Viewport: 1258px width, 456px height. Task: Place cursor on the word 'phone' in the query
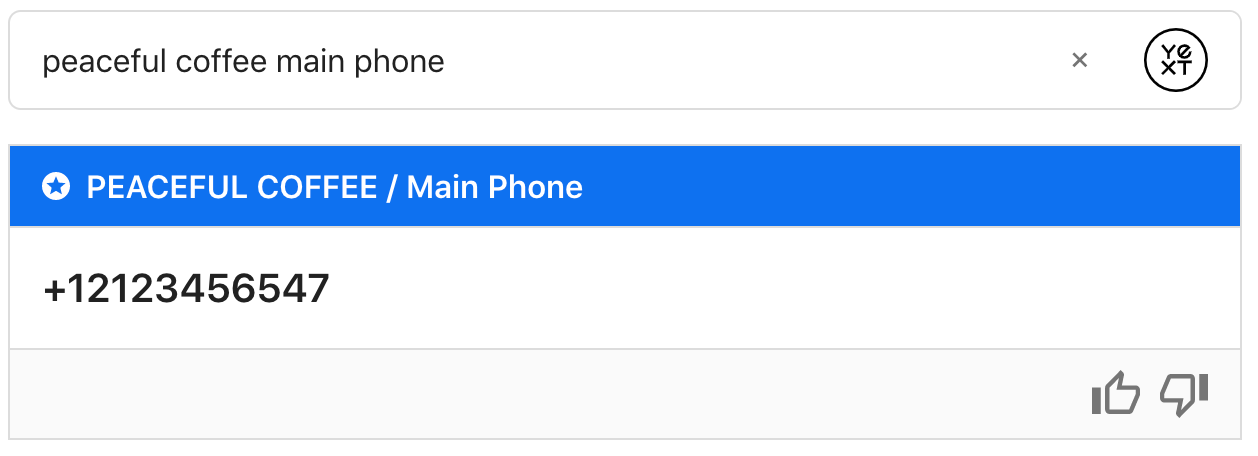(404, 61)
